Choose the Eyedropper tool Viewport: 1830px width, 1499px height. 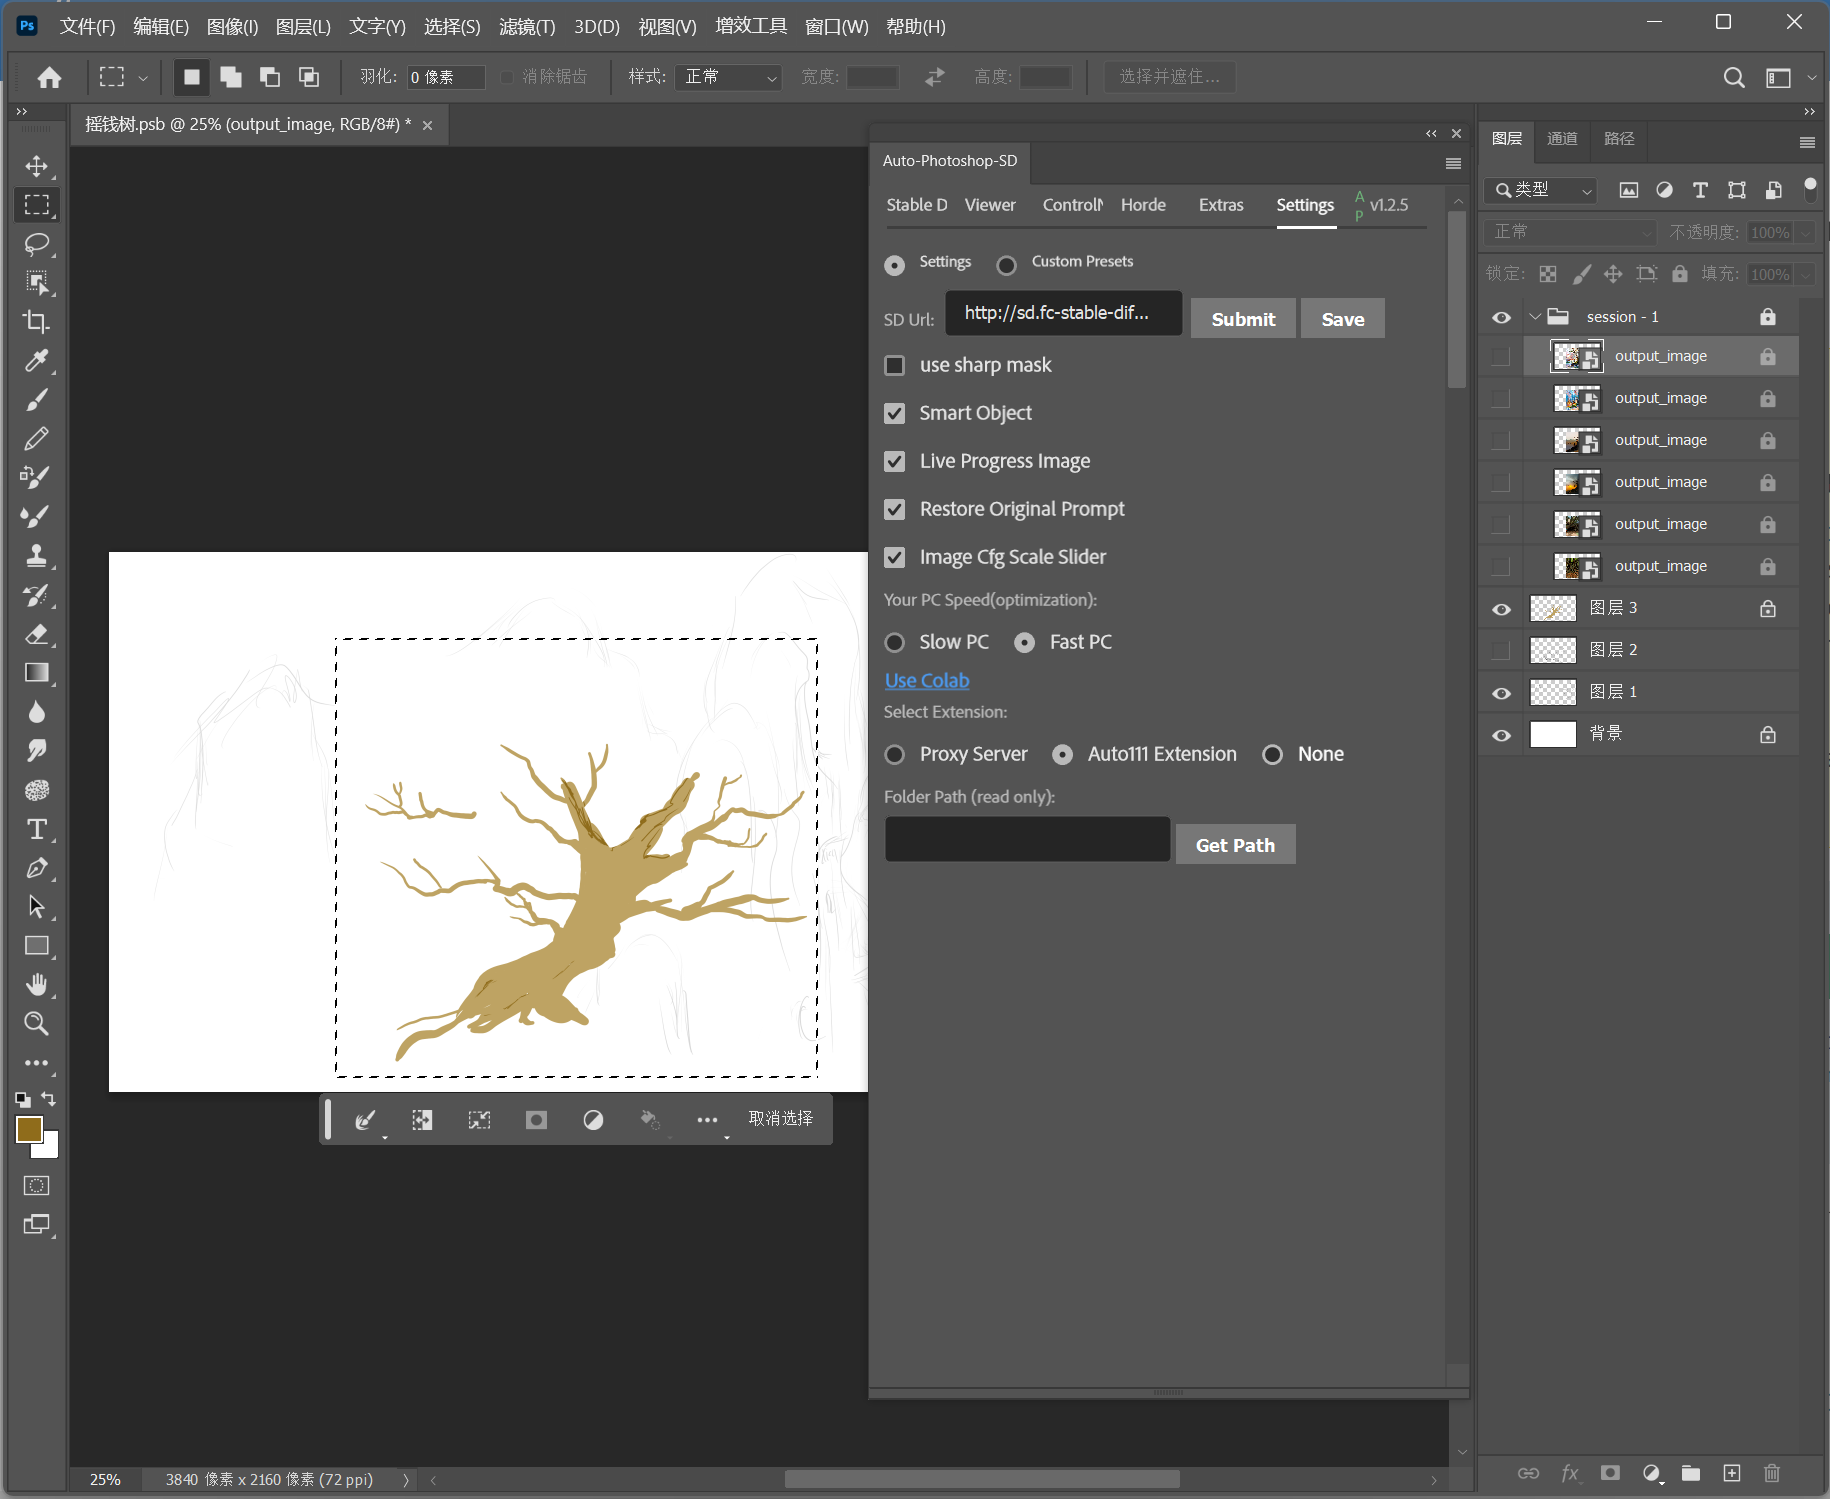point(37,361)
